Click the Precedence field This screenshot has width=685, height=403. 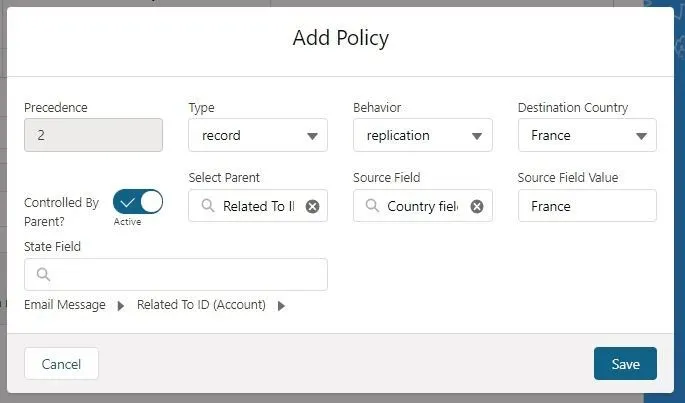point(93,135)
